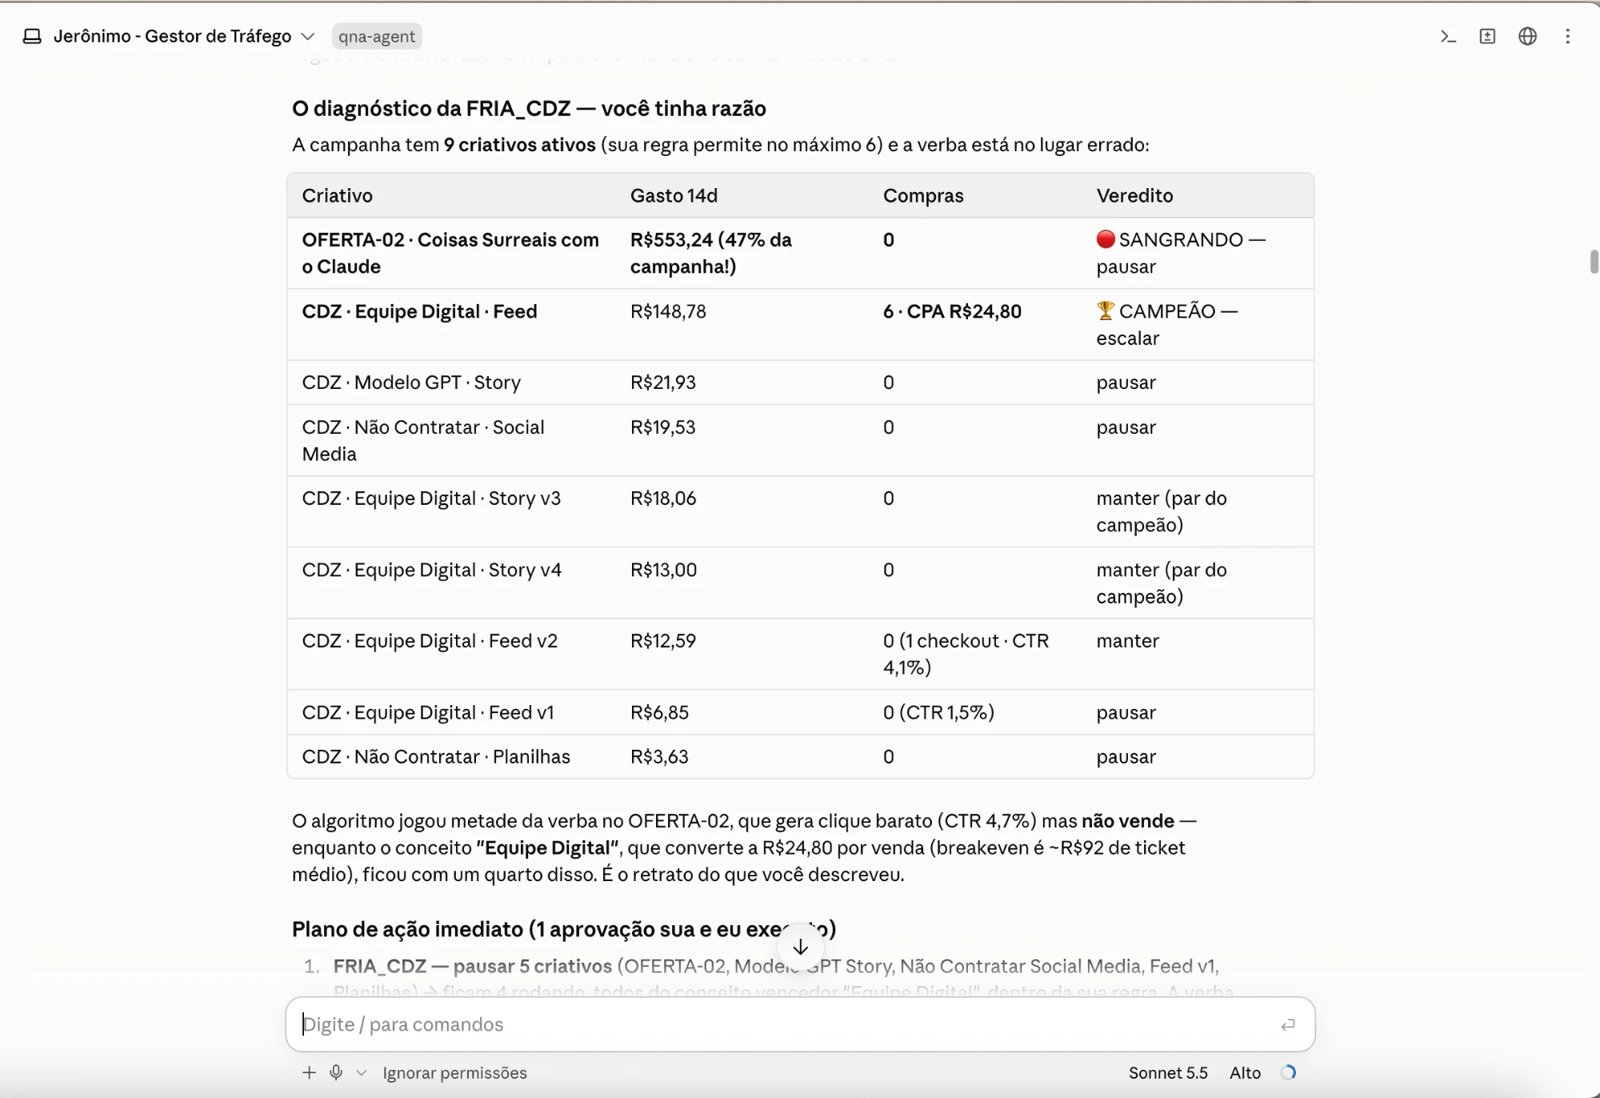Click the enter/send icon in prompt box
Image resolution: width=1600 pixels, height=1098 pixels.
(x=1288, y=1024)
